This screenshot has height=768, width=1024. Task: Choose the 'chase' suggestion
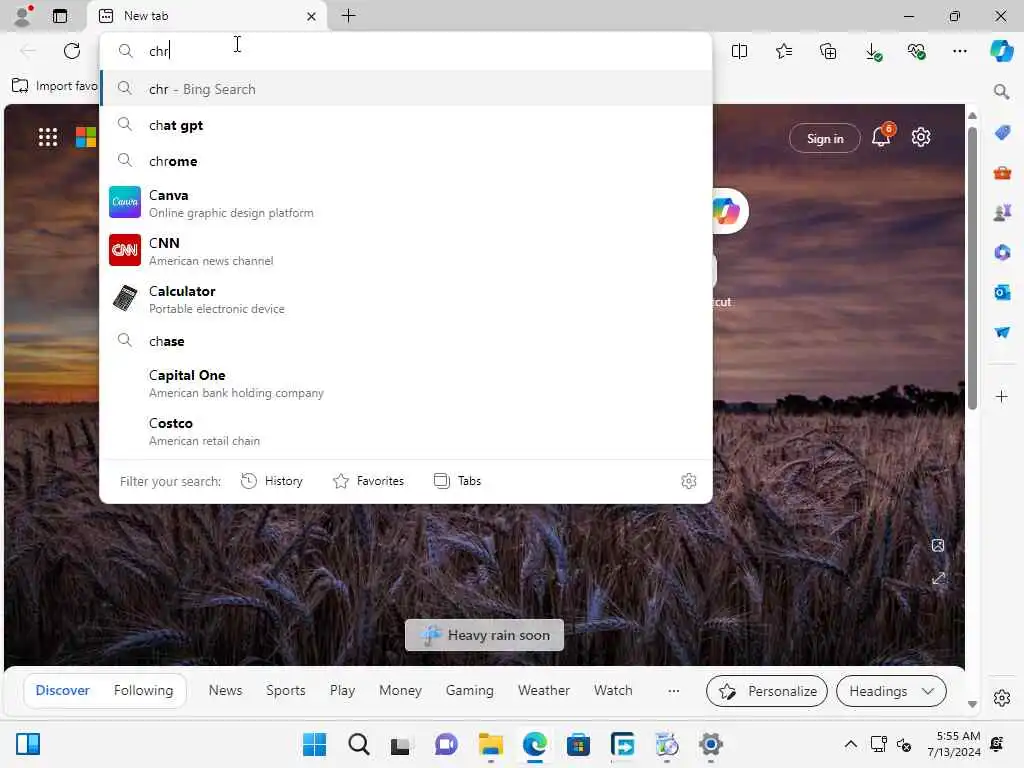[x=406, y=341]
